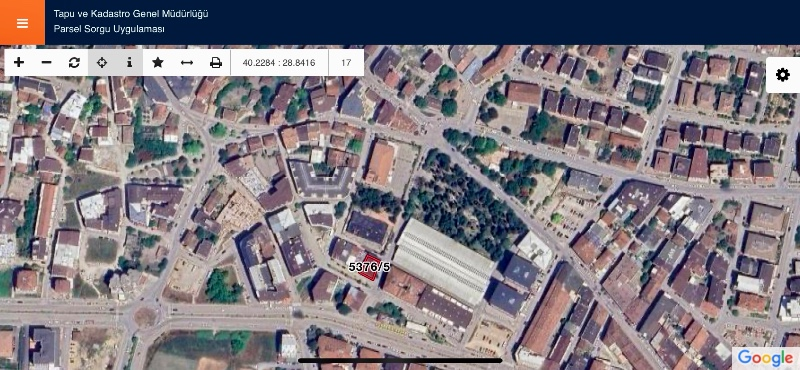
Task: Activate the crosshair locate tool
Action: click(x=102, y=63)
